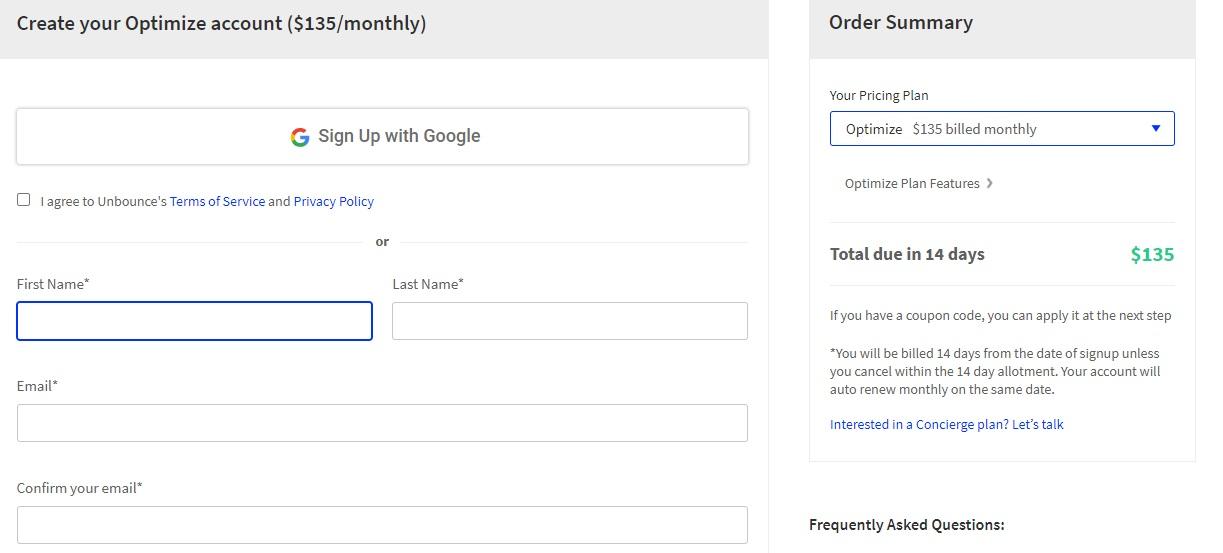Open the Optimize pricing plan dropdown
1223x553 pixels.
[x=1001, y=129]
